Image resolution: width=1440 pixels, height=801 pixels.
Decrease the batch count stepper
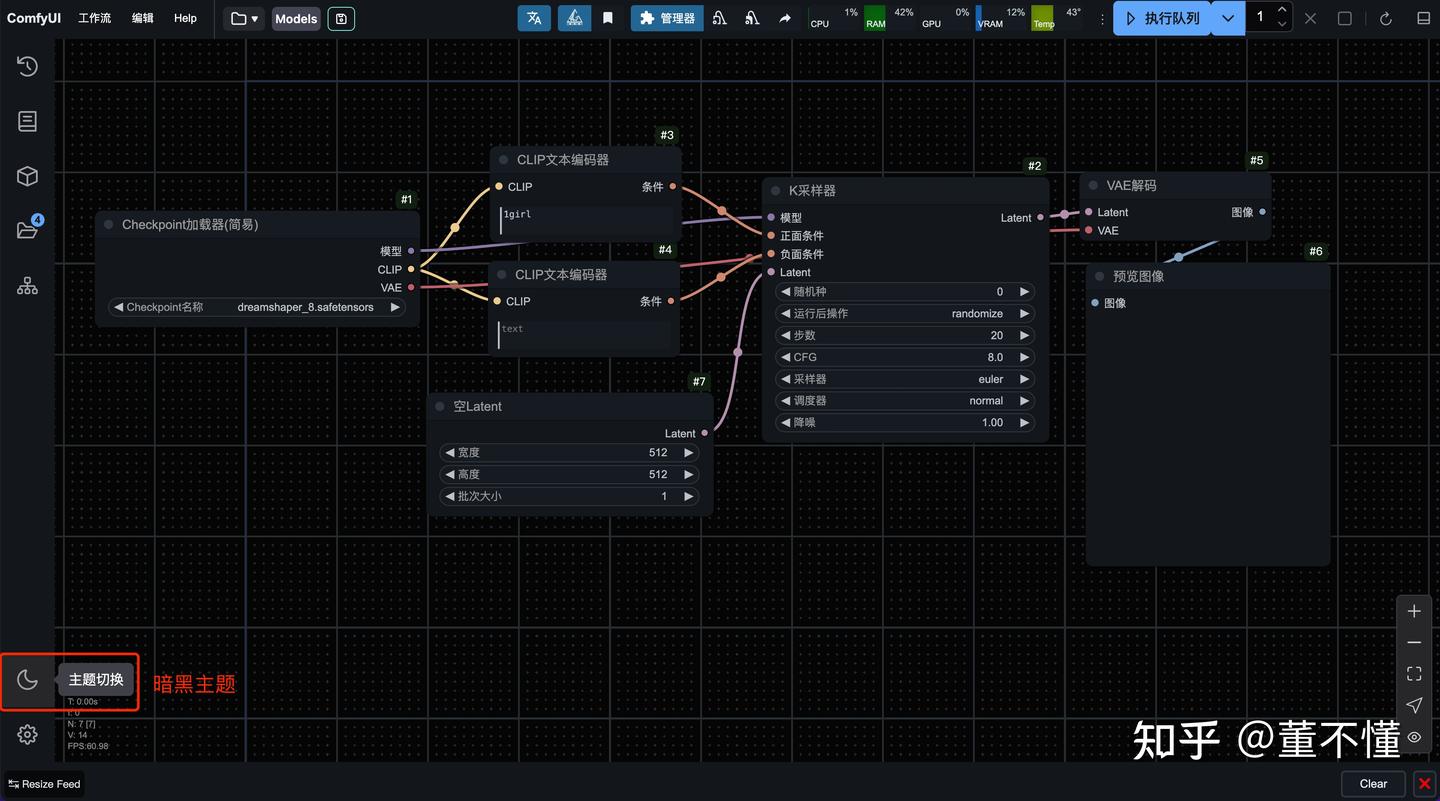click(1282, 25)
